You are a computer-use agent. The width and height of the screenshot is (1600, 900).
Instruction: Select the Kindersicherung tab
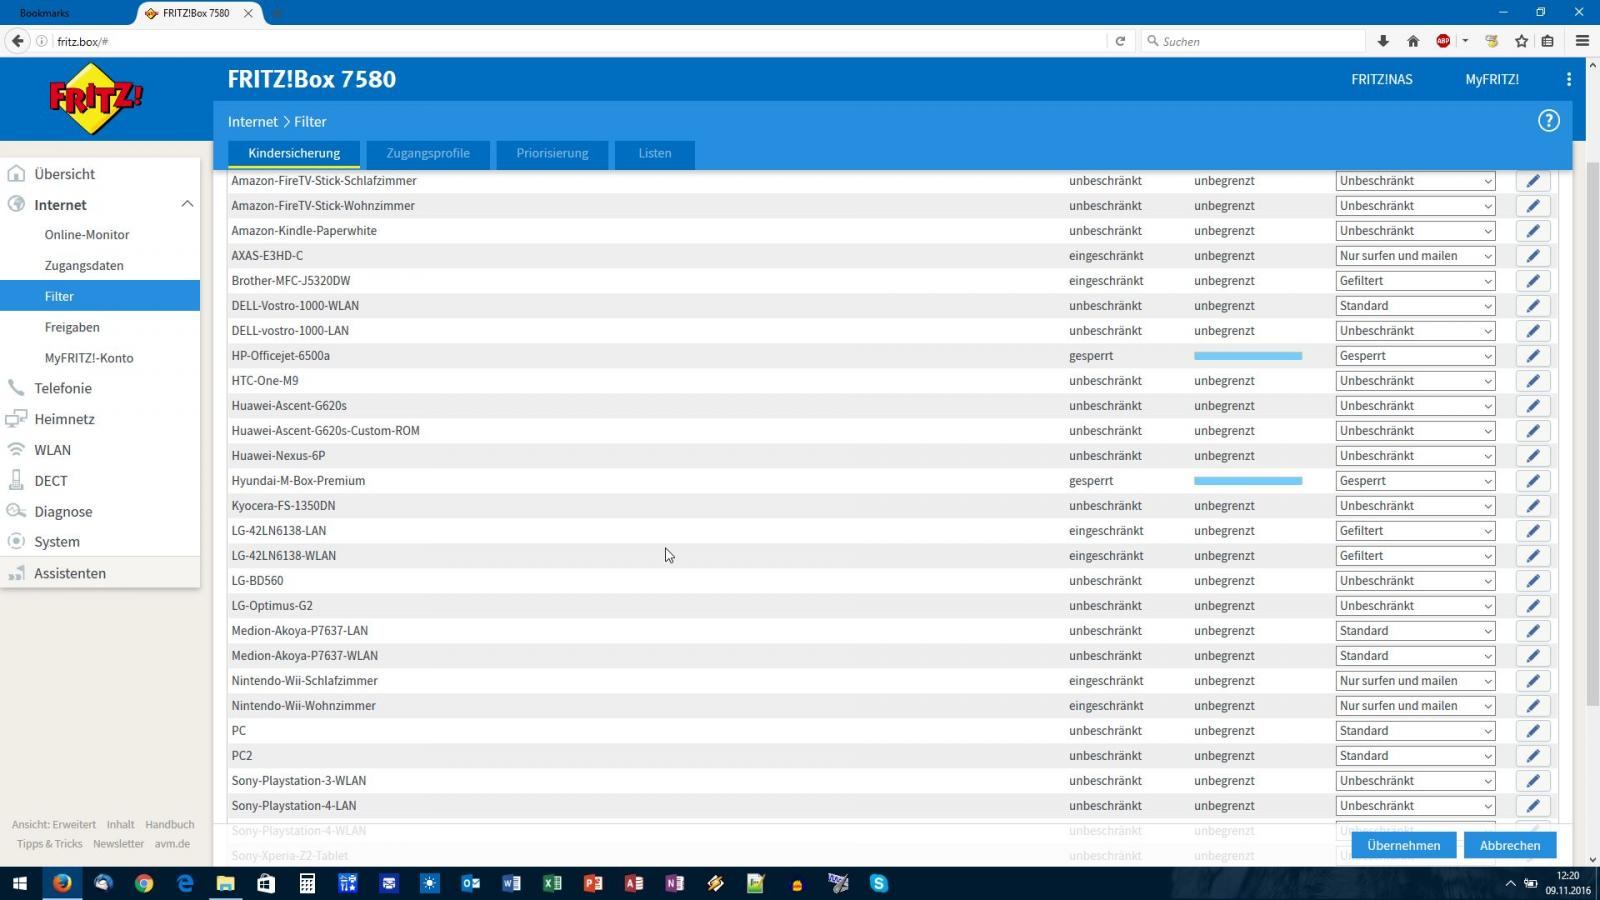[294, 153]
